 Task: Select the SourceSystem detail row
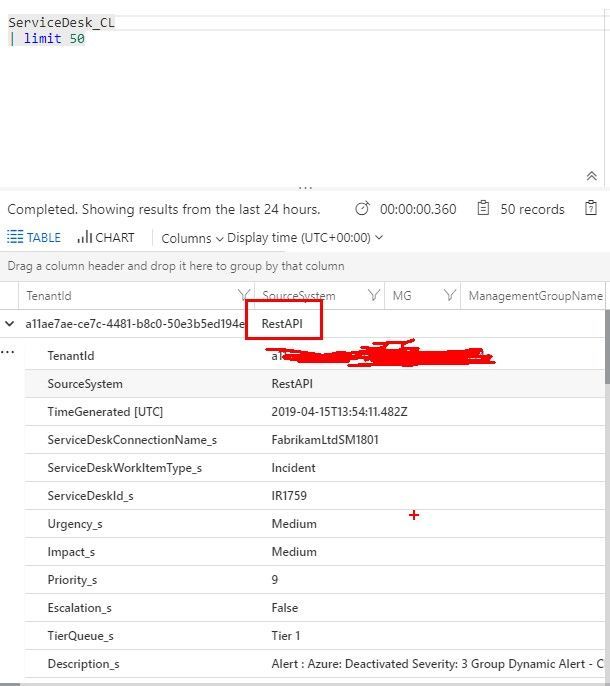[314, 384]
